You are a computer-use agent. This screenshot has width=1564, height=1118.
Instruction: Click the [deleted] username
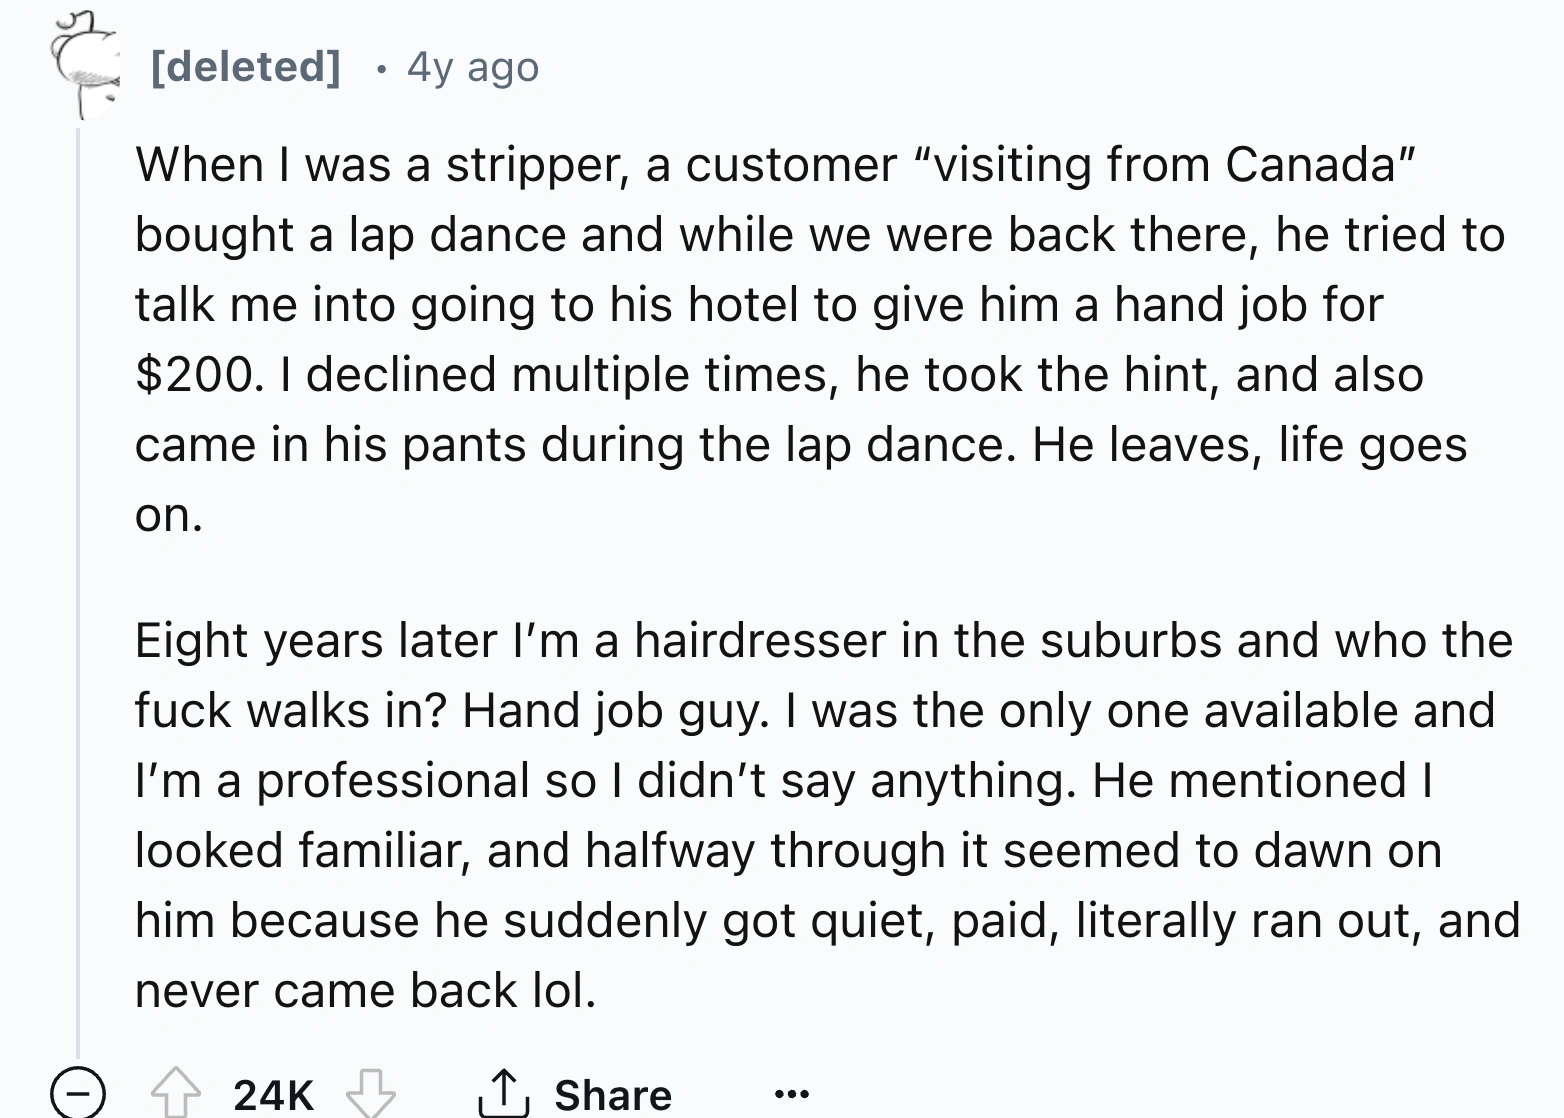click(246, 67)
